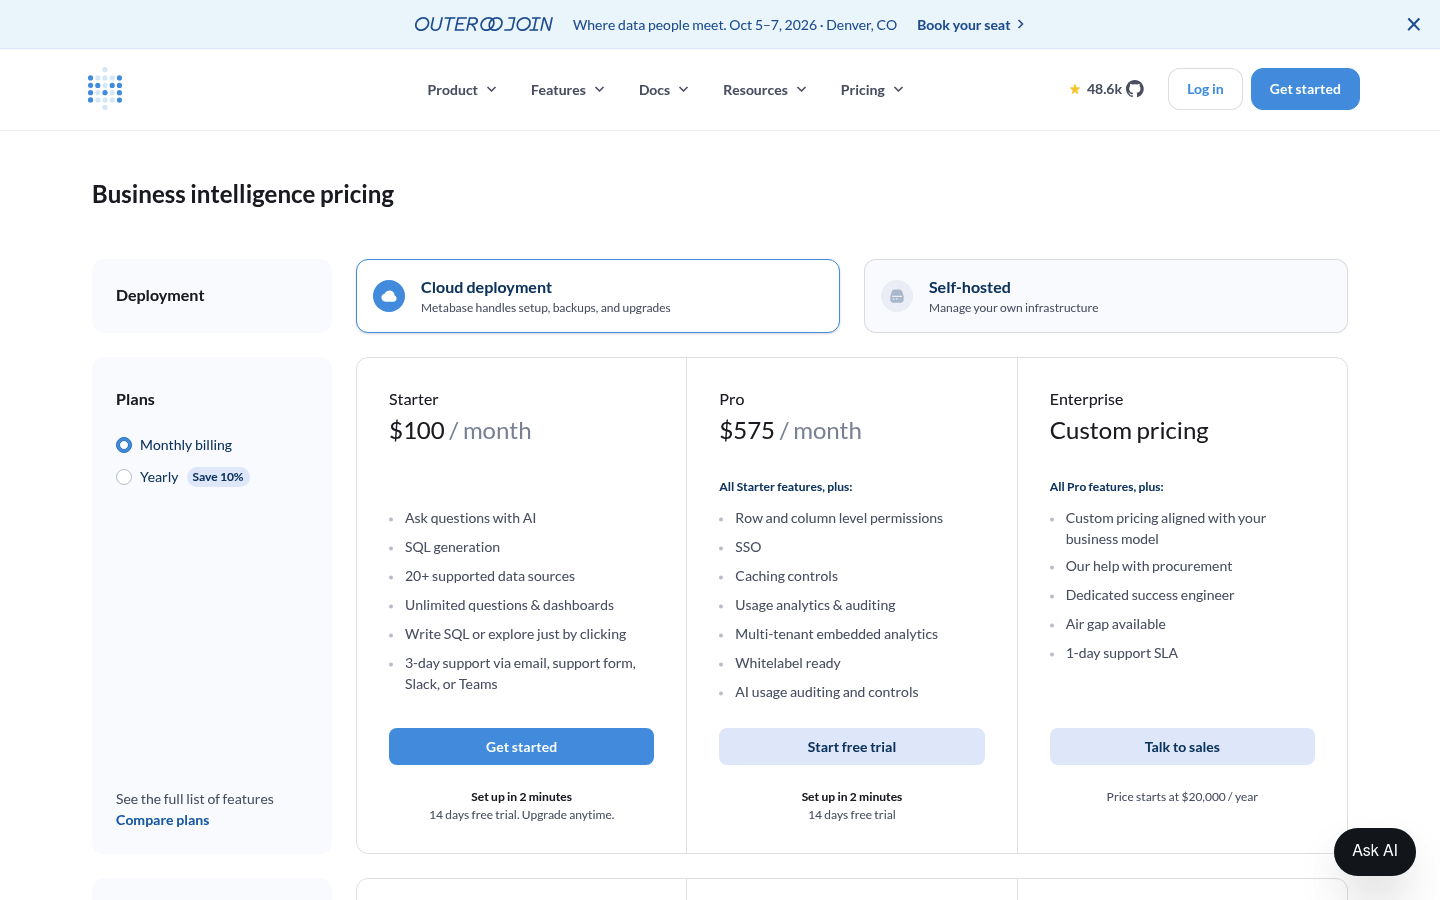
Task: Click 'Usage analytics & auditing' text
Action: tap(815, 605)
